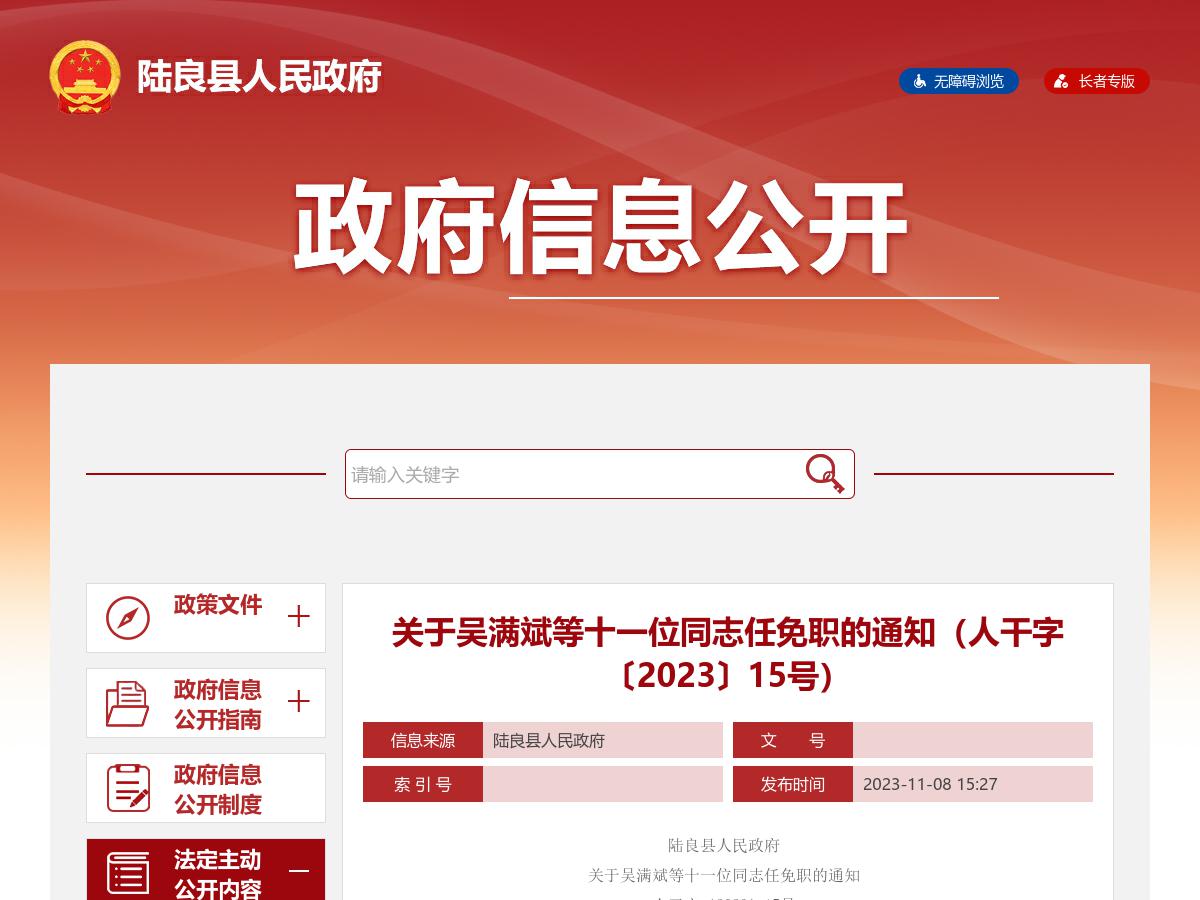Open the 政策文件 navigation entry
Image resolution: width=1200 pixels, height=900 pixels.
coord(217,606)
